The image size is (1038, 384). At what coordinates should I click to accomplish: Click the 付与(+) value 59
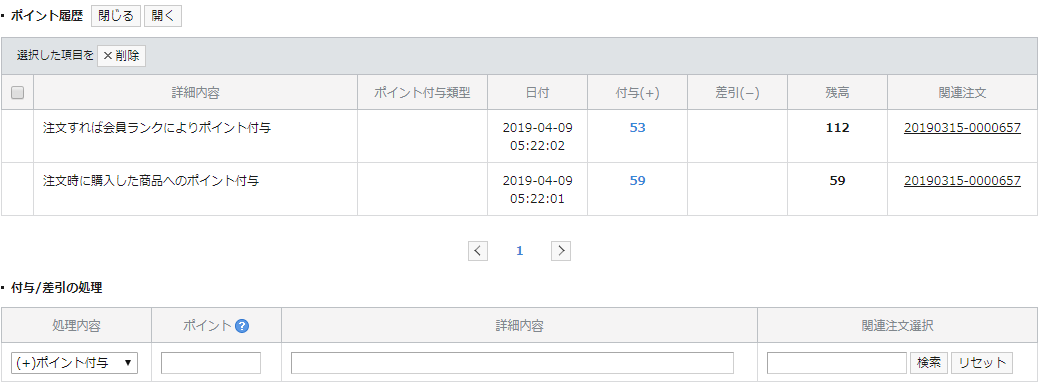coord(637,180)
